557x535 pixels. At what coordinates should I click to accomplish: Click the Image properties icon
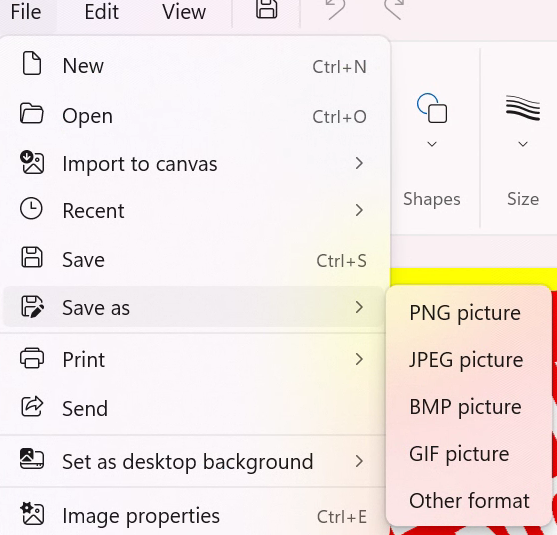(x=32, y=514)
